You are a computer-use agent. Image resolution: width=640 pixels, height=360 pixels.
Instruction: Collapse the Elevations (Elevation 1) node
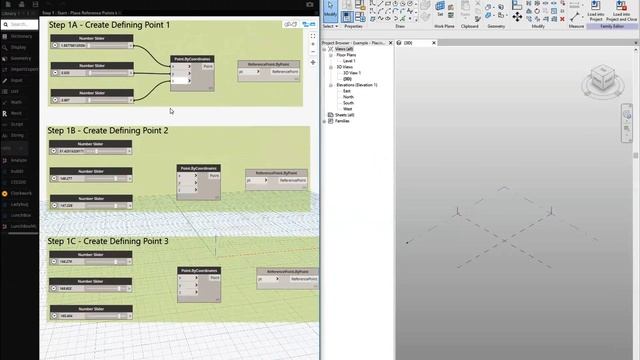[331, 85]
